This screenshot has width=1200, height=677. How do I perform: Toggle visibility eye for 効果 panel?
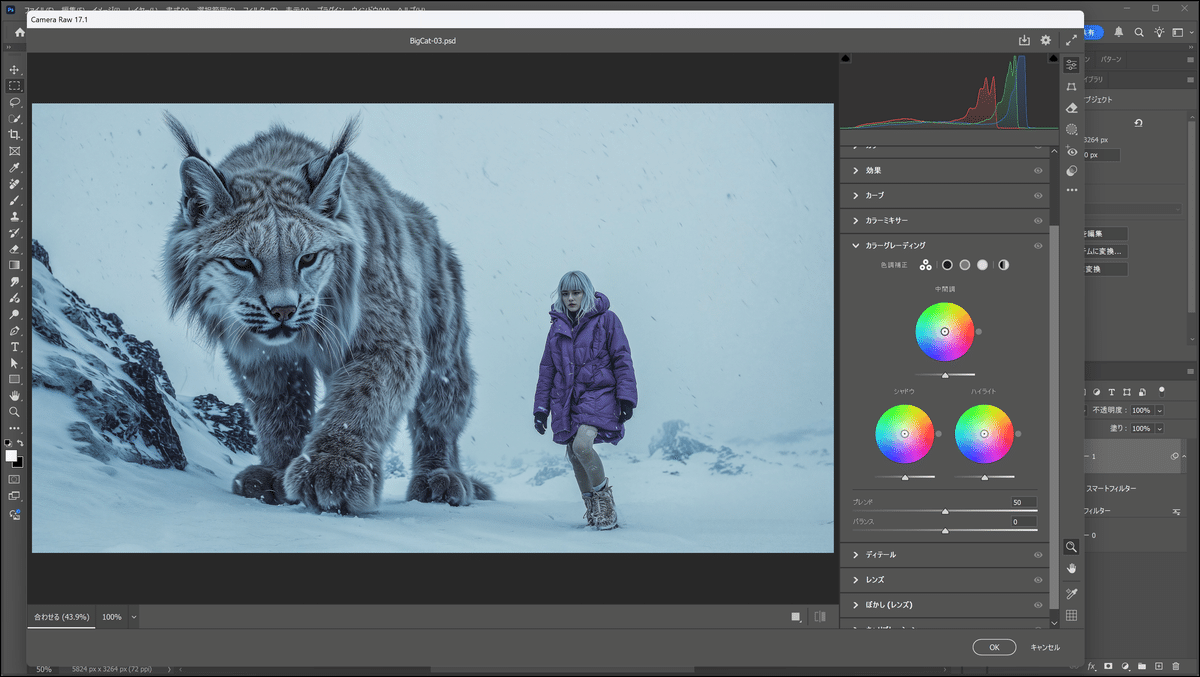[1038, 171]
